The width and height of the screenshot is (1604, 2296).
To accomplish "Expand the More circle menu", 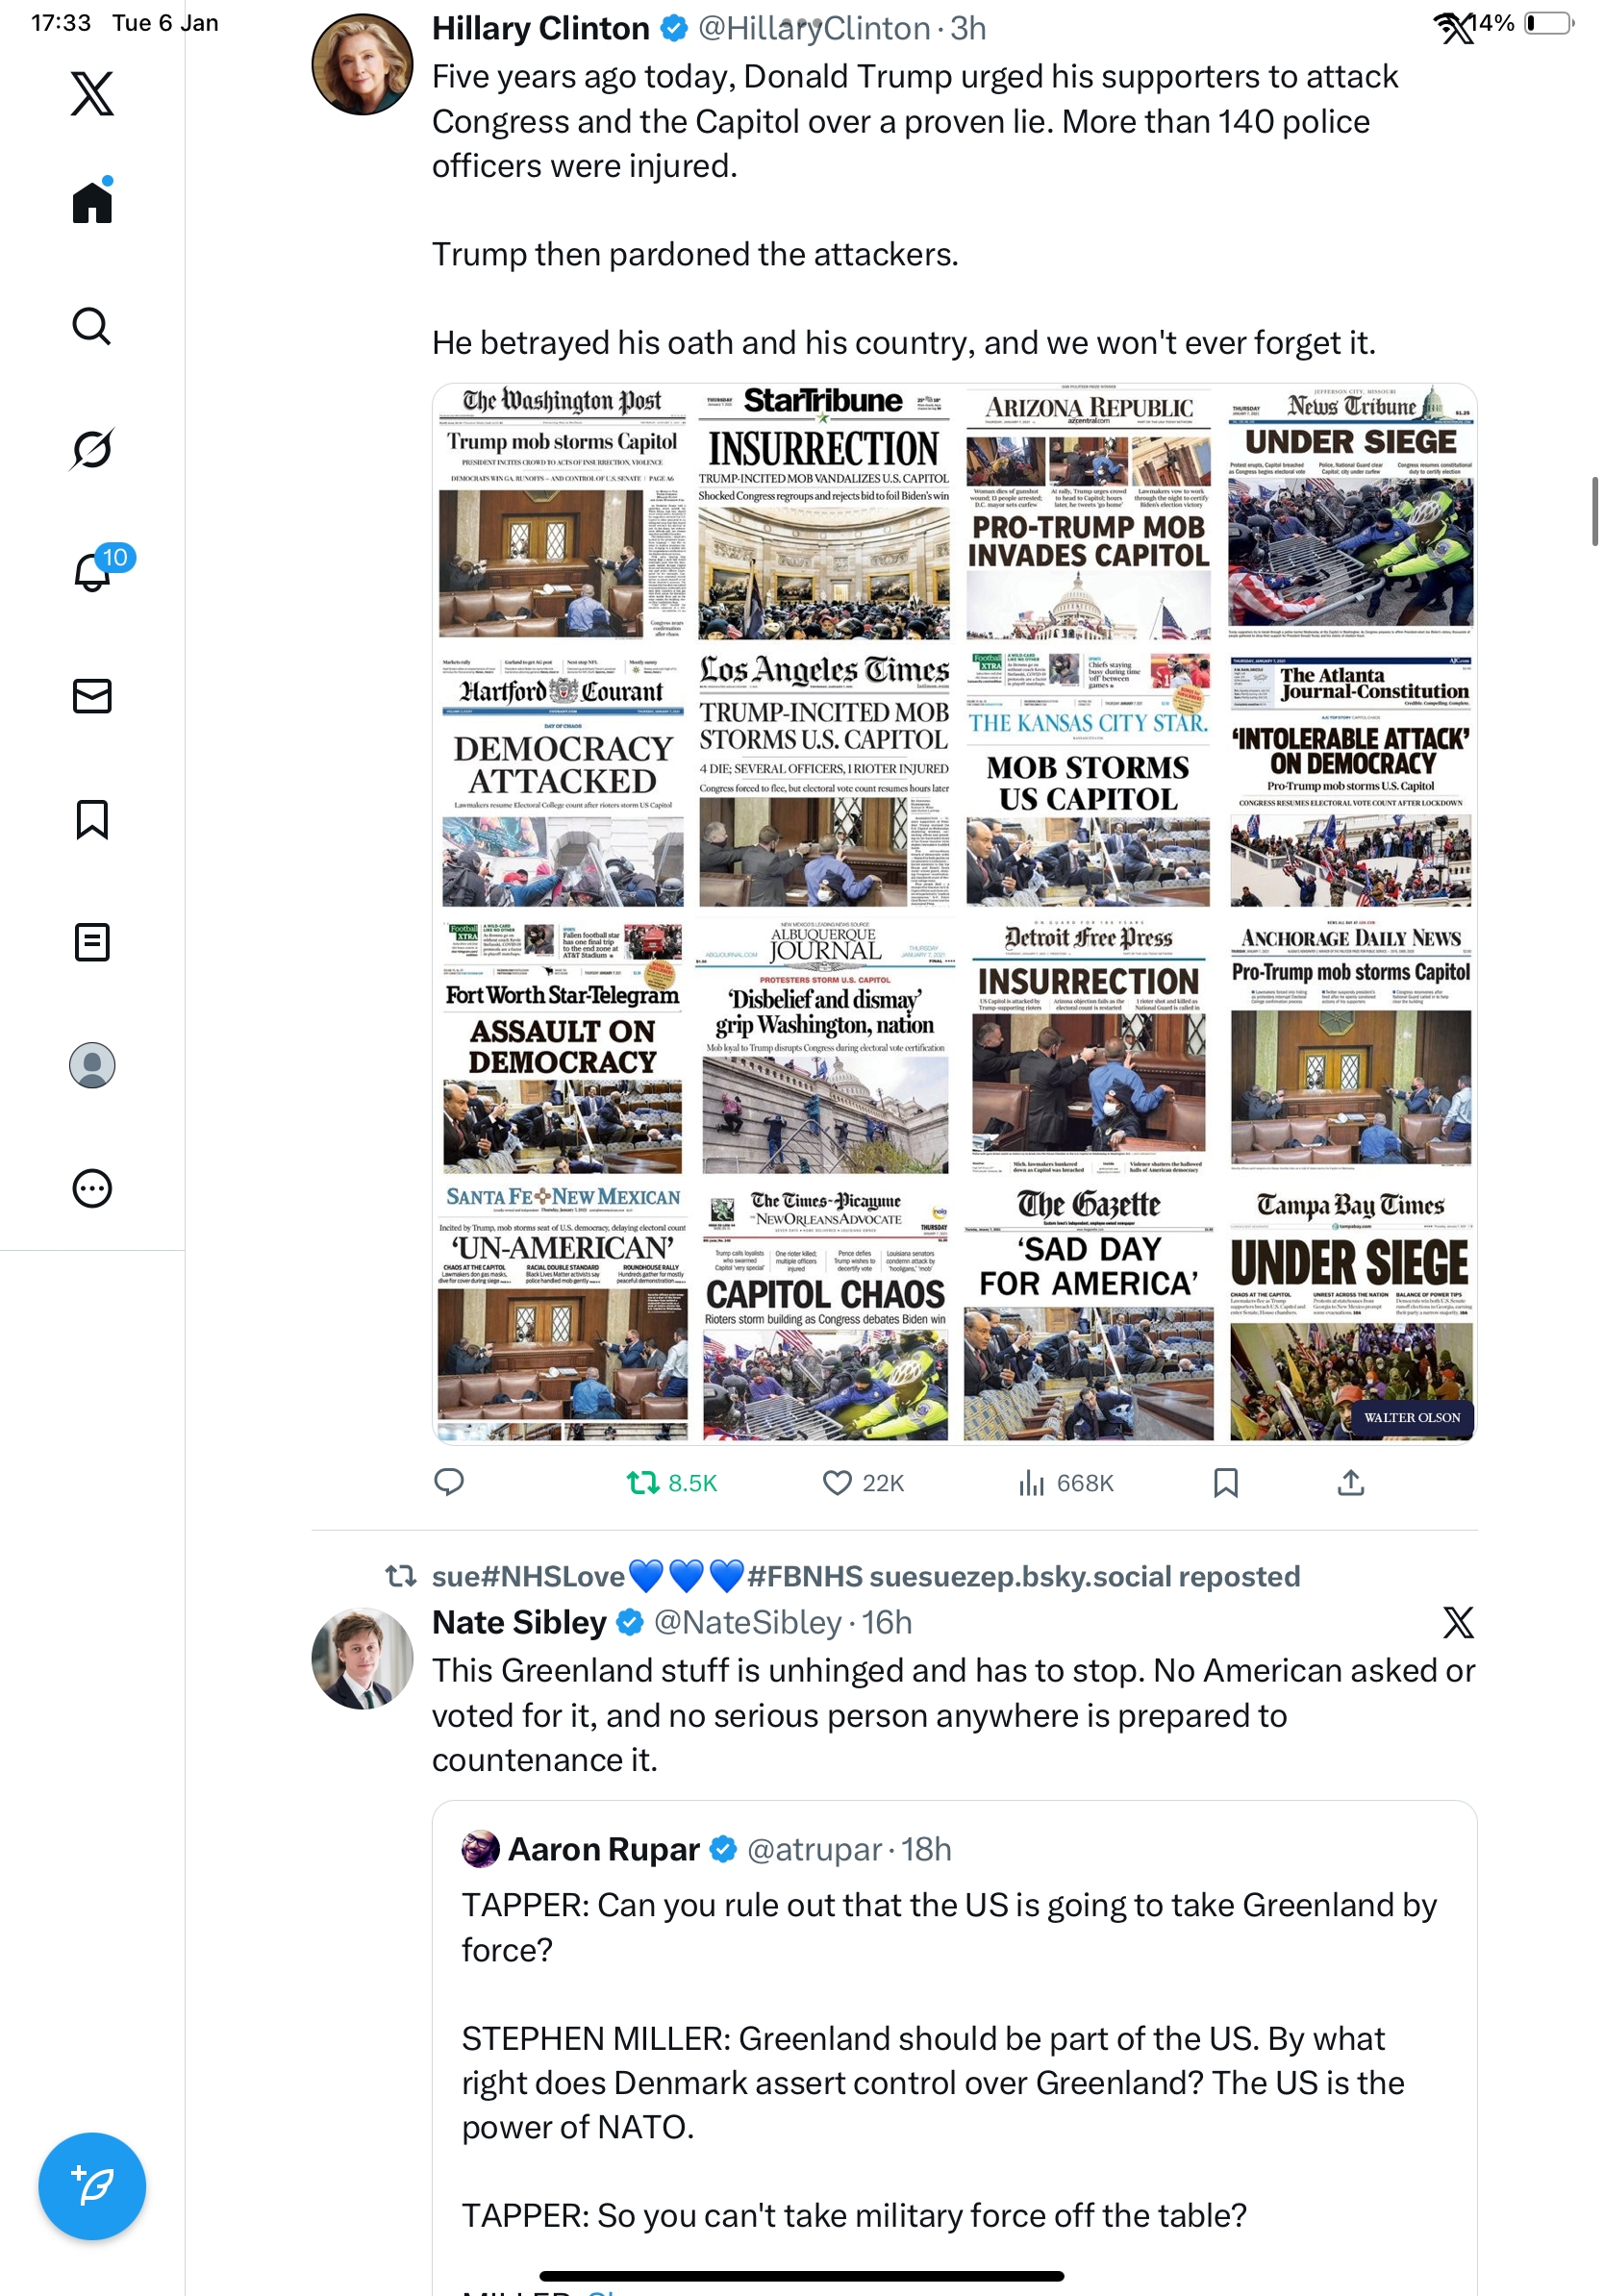I will tap(92, 1188).
